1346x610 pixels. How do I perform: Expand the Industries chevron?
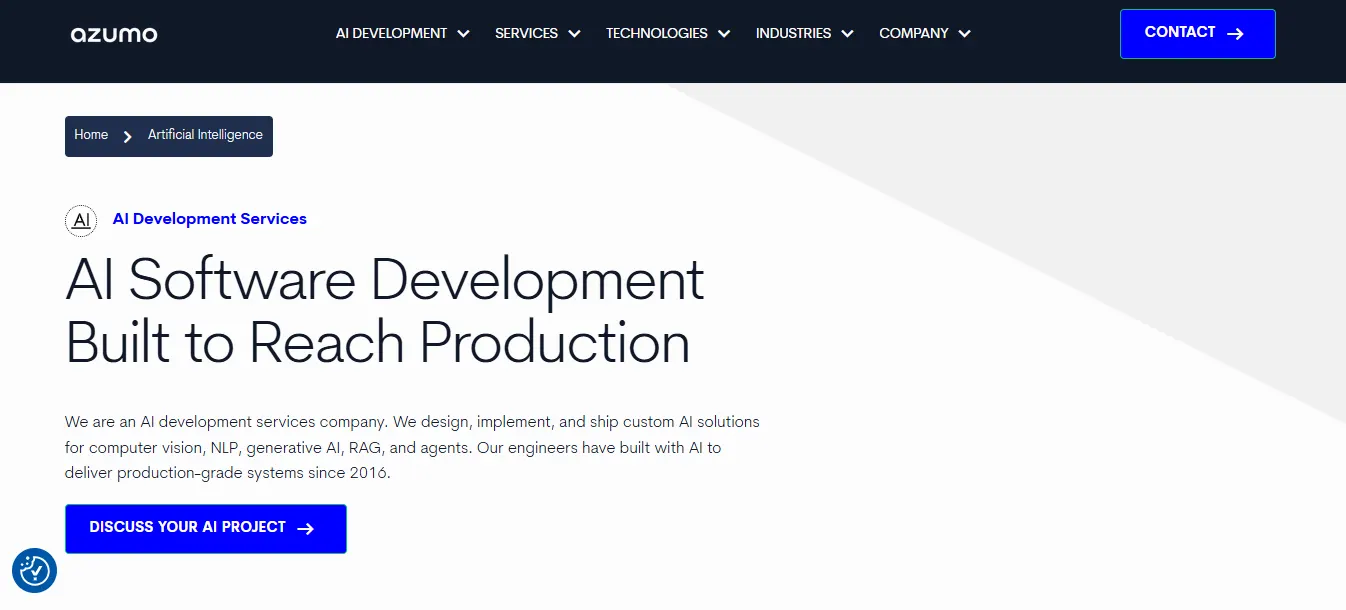click(x=848, y=34)
